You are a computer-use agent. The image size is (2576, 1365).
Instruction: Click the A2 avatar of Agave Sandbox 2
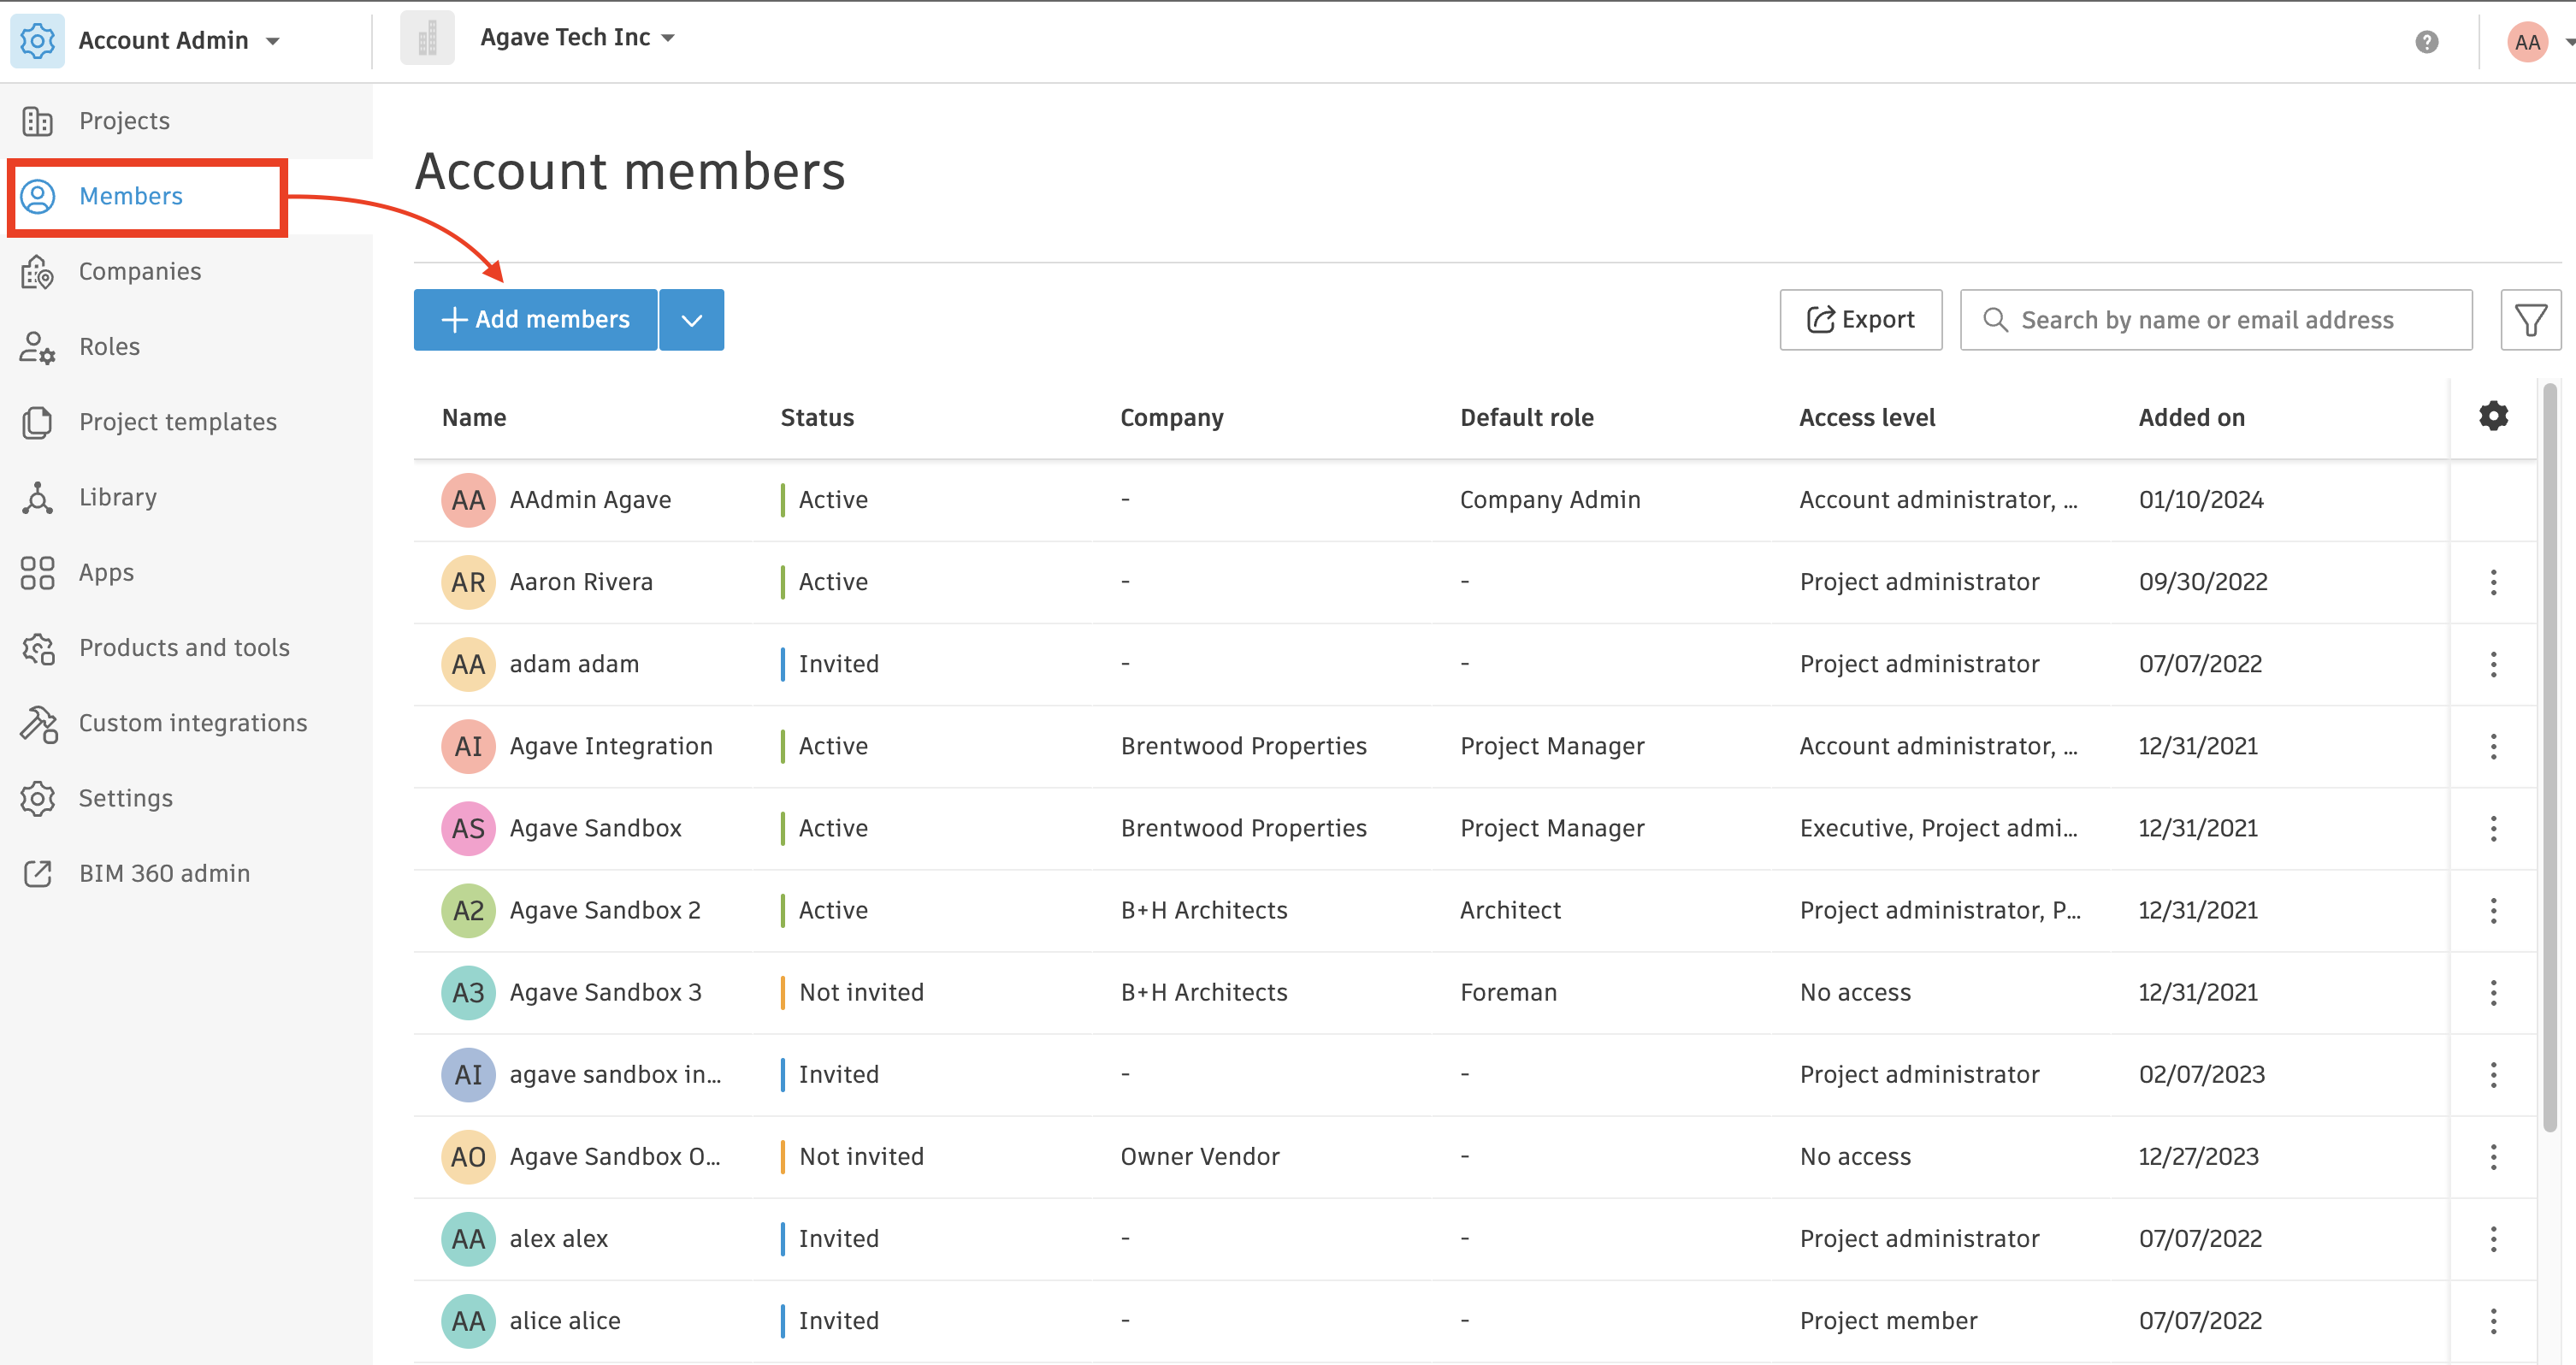coord(468,910)
